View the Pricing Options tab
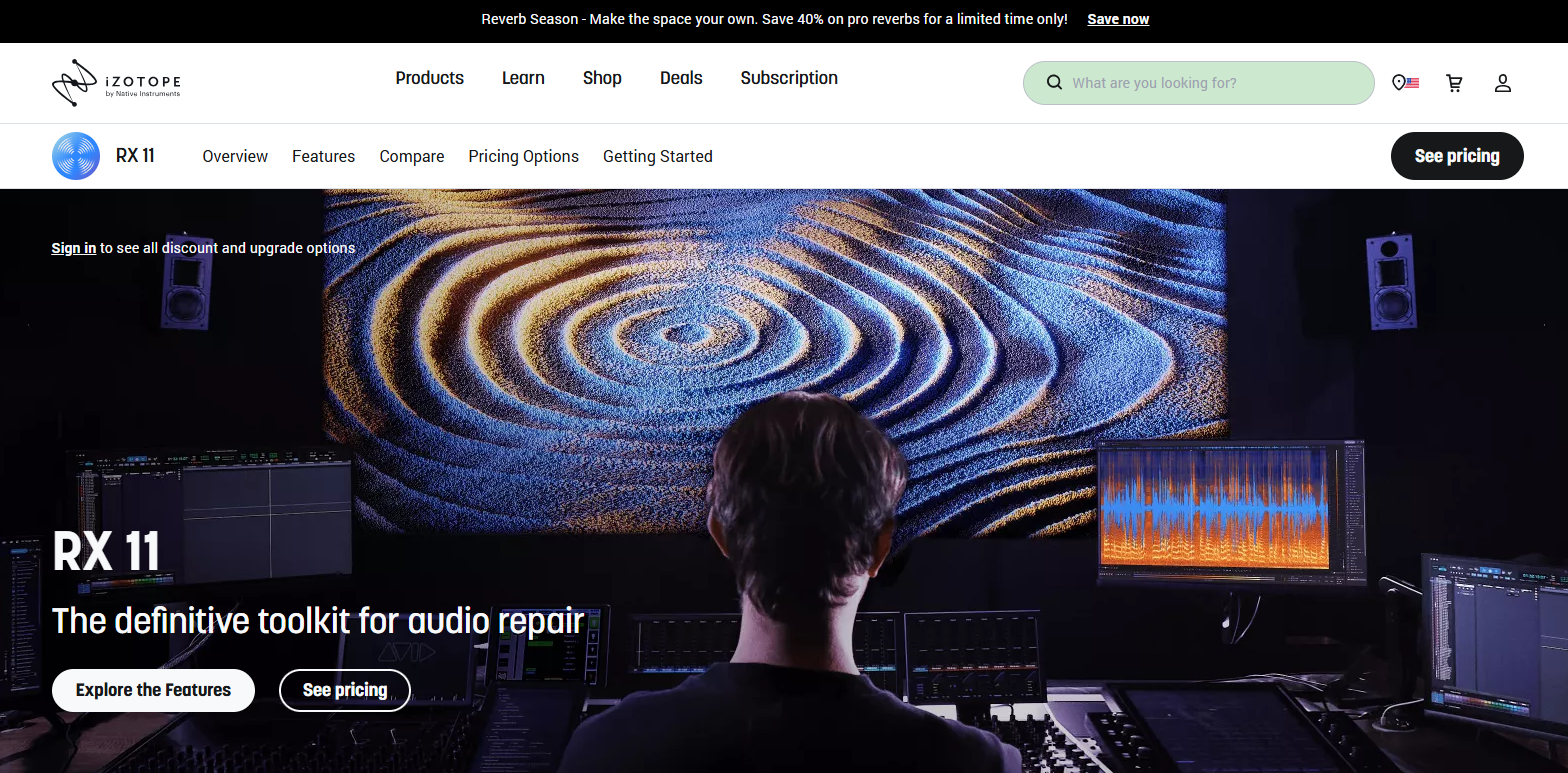 point(523,156)
